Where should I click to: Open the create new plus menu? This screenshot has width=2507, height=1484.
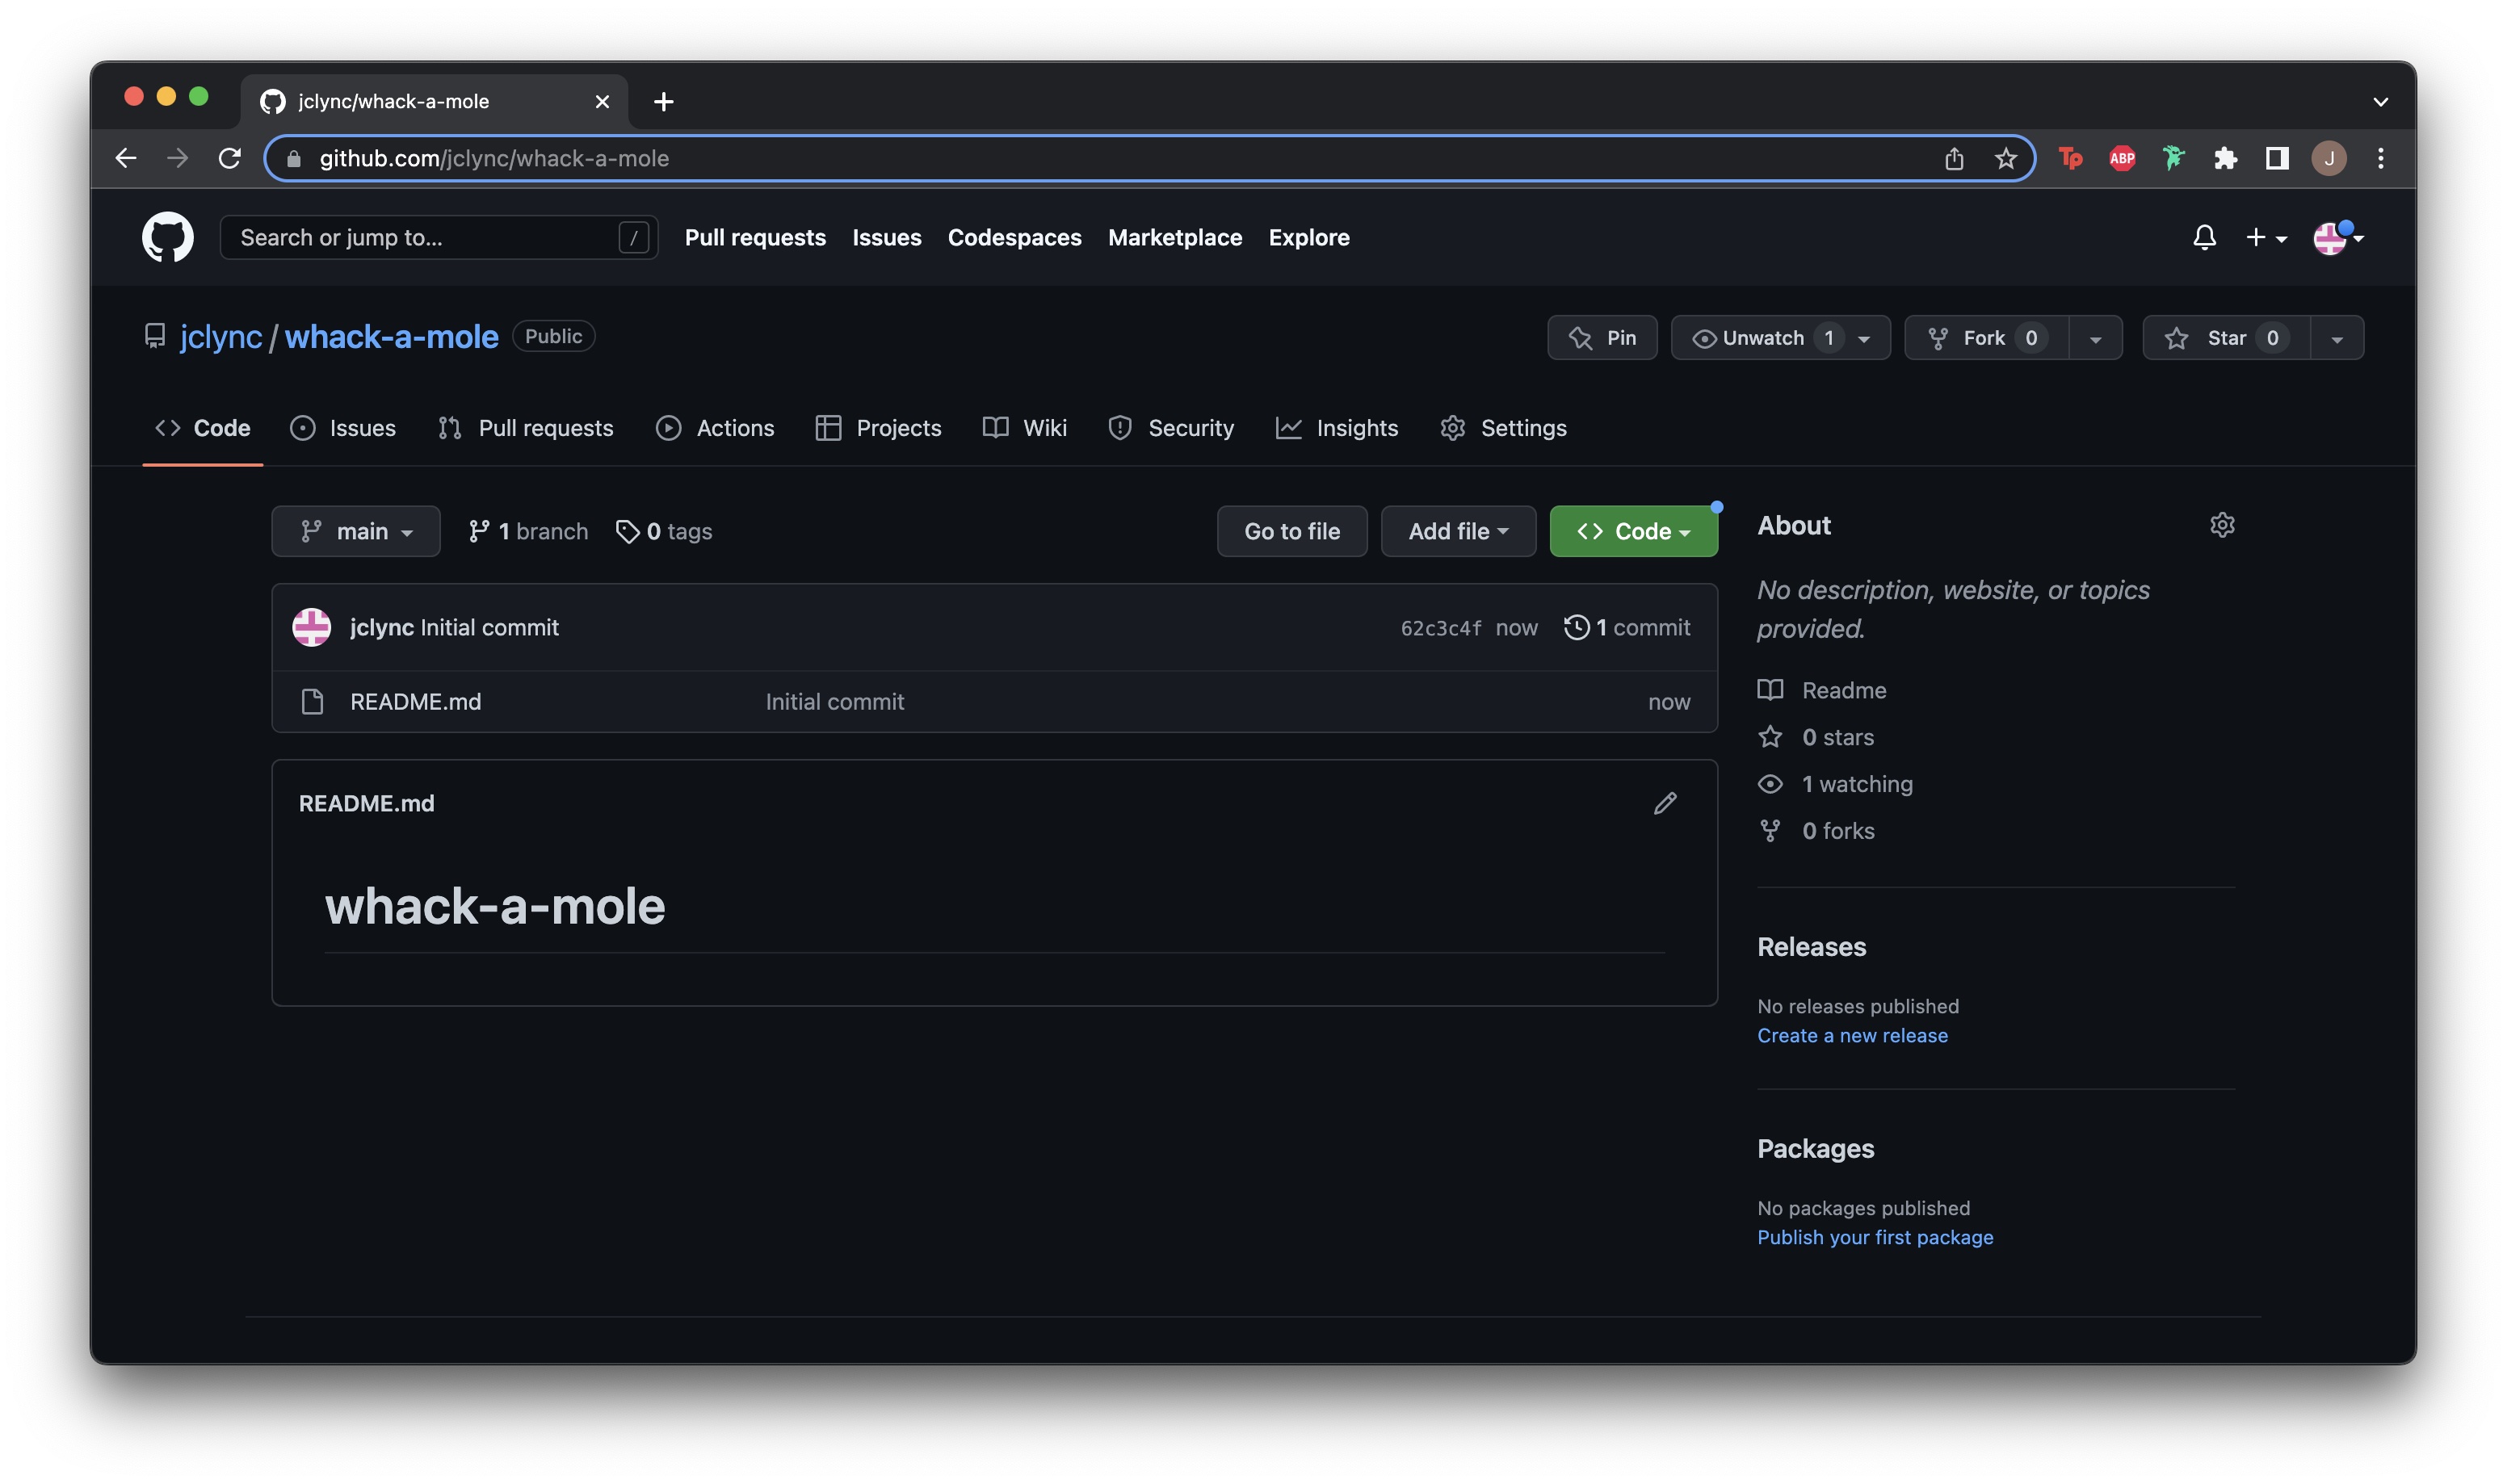click(2265, 237)
